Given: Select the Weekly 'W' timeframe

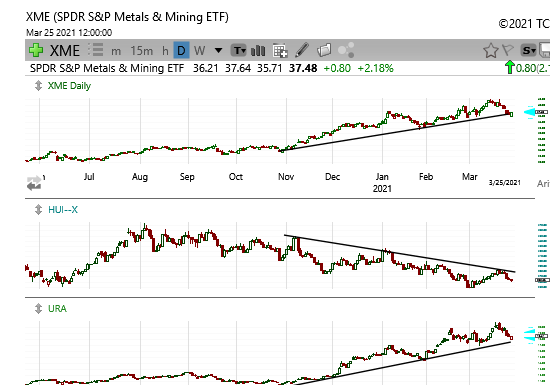Looking at the screenshot, I should click(x=199, y=50).
